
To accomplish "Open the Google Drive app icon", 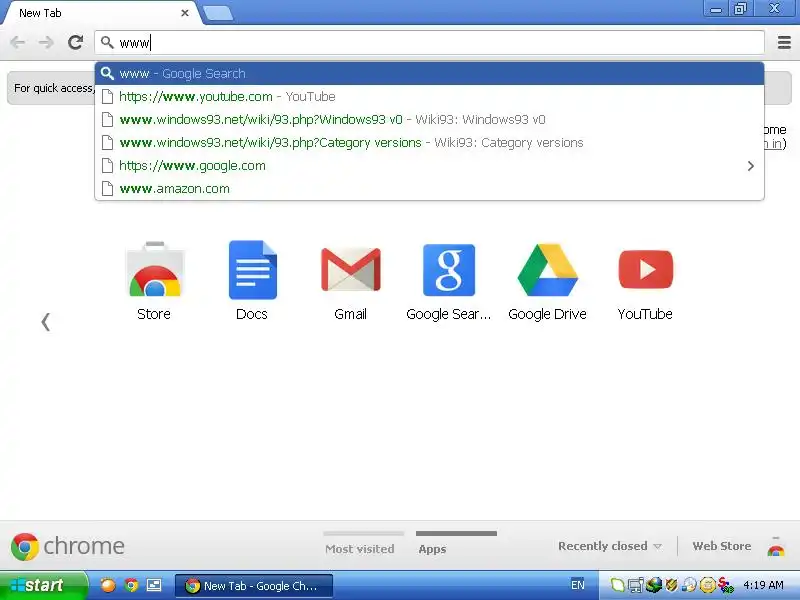I will coord(547,270).
